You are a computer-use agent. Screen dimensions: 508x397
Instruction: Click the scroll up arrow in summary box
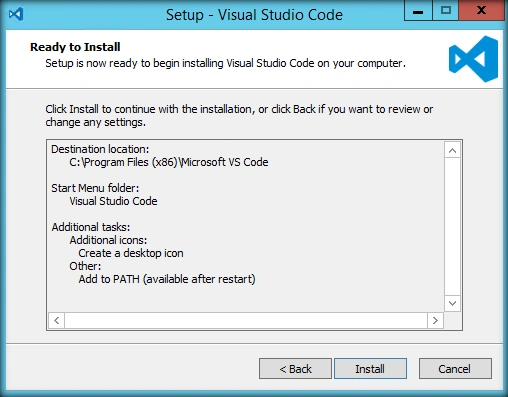(452, 150)
